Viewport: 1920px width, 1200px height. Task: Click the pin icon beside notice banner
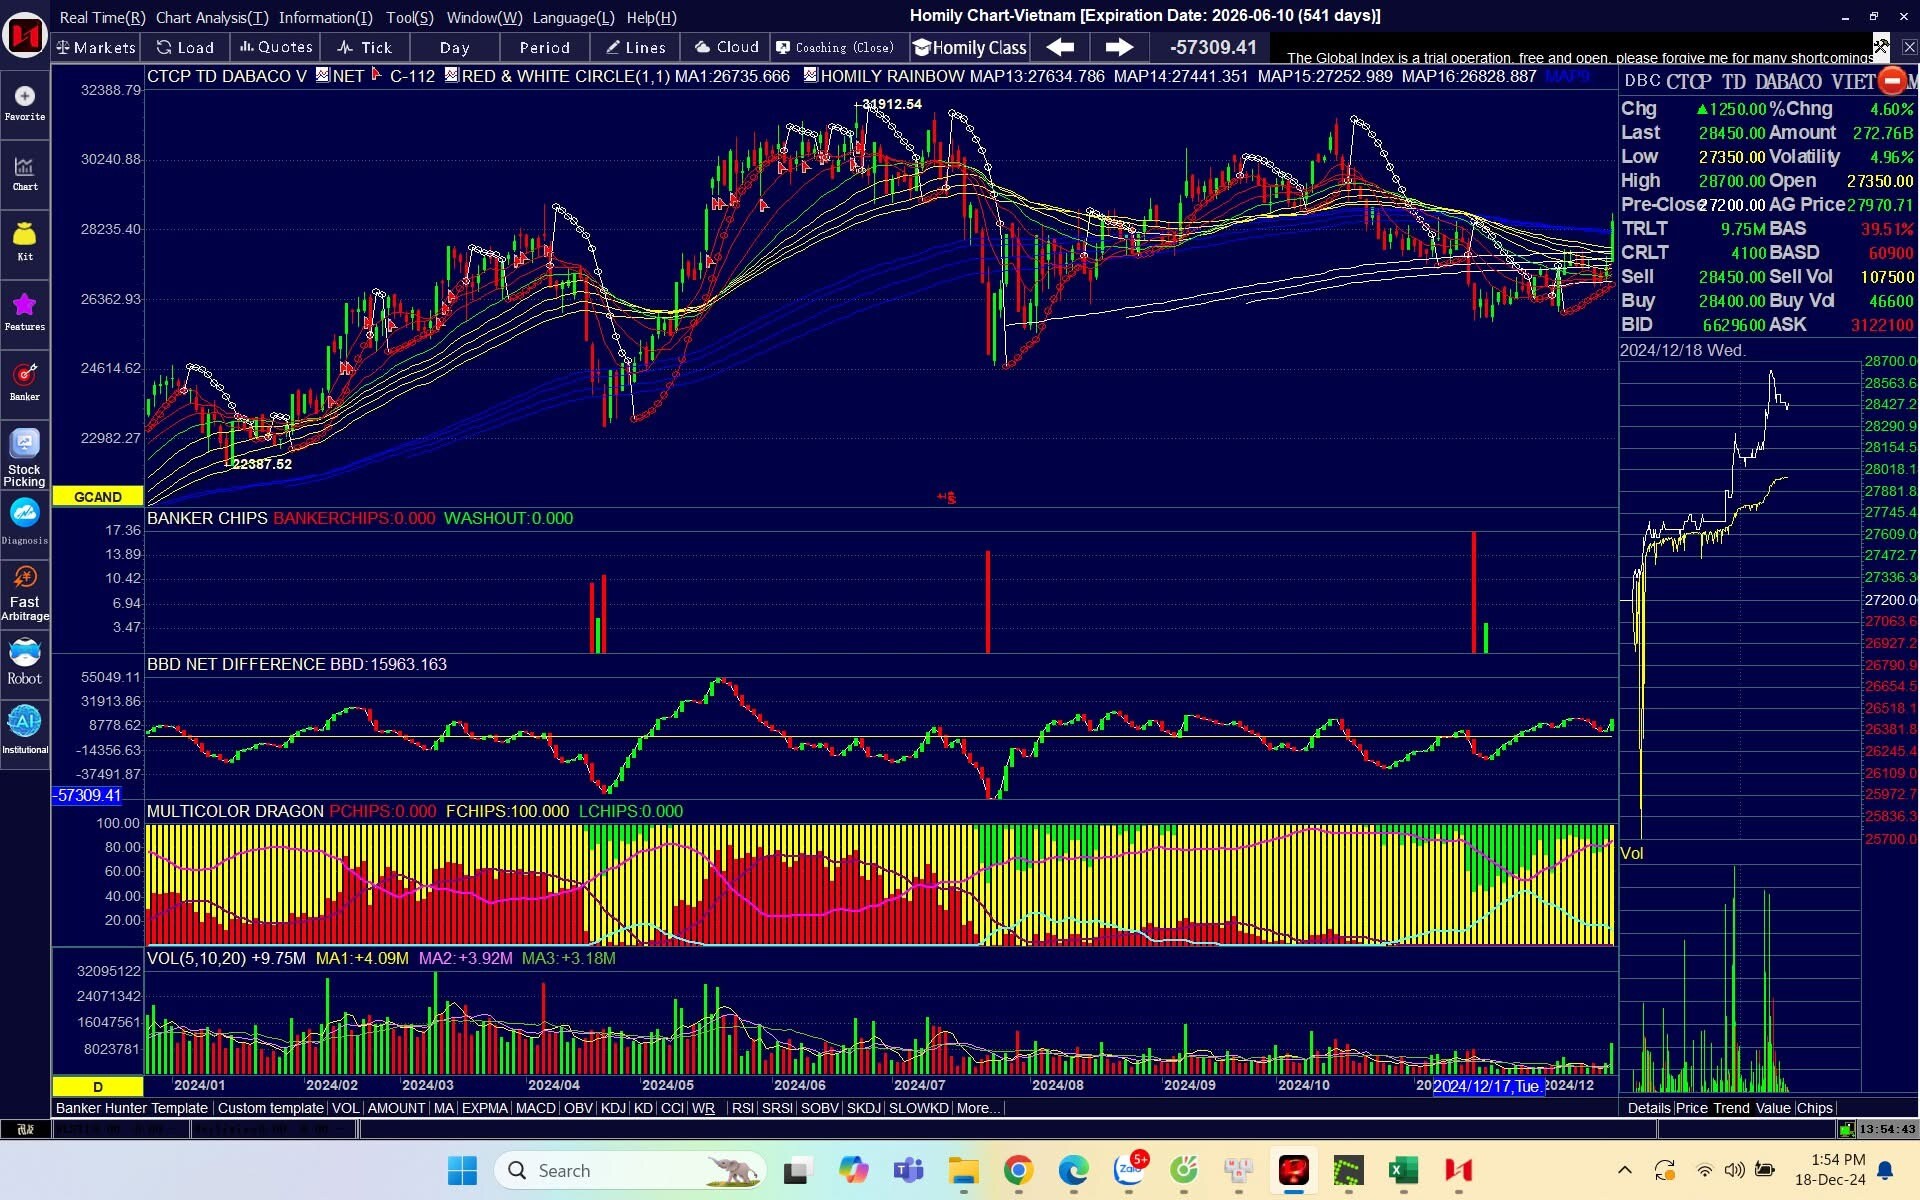pos(1881,46)
